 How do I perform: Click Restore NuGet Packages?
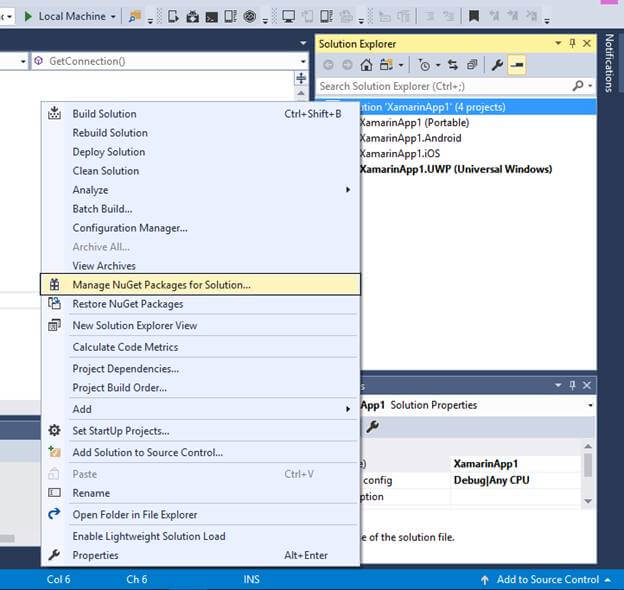click(x=201, y=304)
